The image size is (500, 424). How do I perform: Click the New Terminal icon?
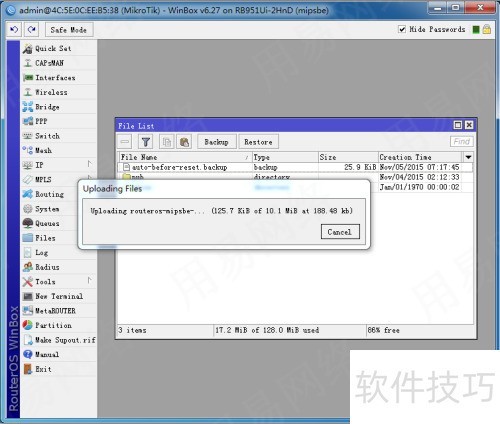pos(28,296)
